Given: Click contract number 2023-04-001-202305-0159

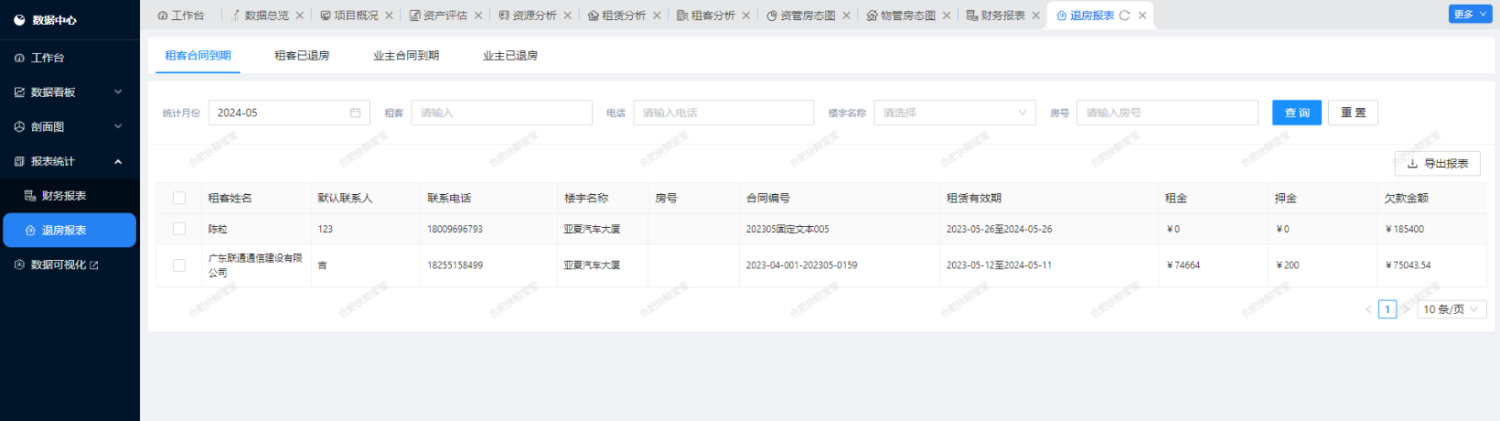Looking at the screenshot, I should point(802,265).
